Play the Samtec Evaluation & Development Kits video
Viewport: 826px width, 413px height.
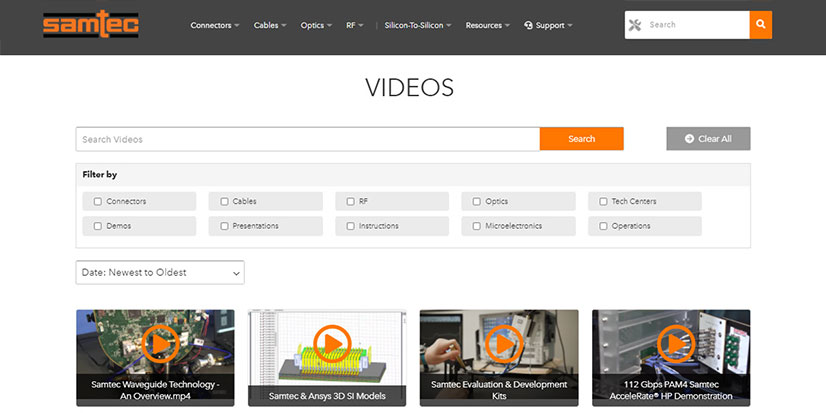[x=504, y=343]
